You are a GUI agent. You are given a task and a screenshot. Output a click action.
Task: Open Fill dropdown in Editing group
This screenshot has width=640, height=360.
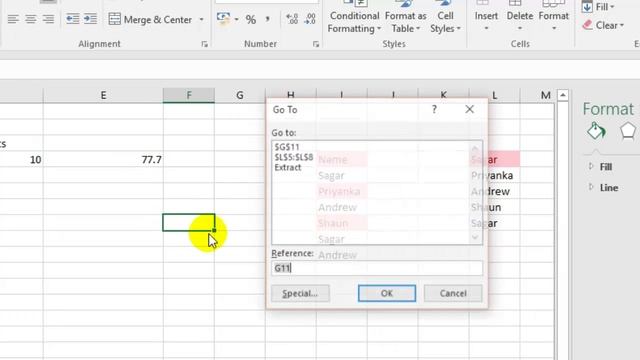[599, 7]
